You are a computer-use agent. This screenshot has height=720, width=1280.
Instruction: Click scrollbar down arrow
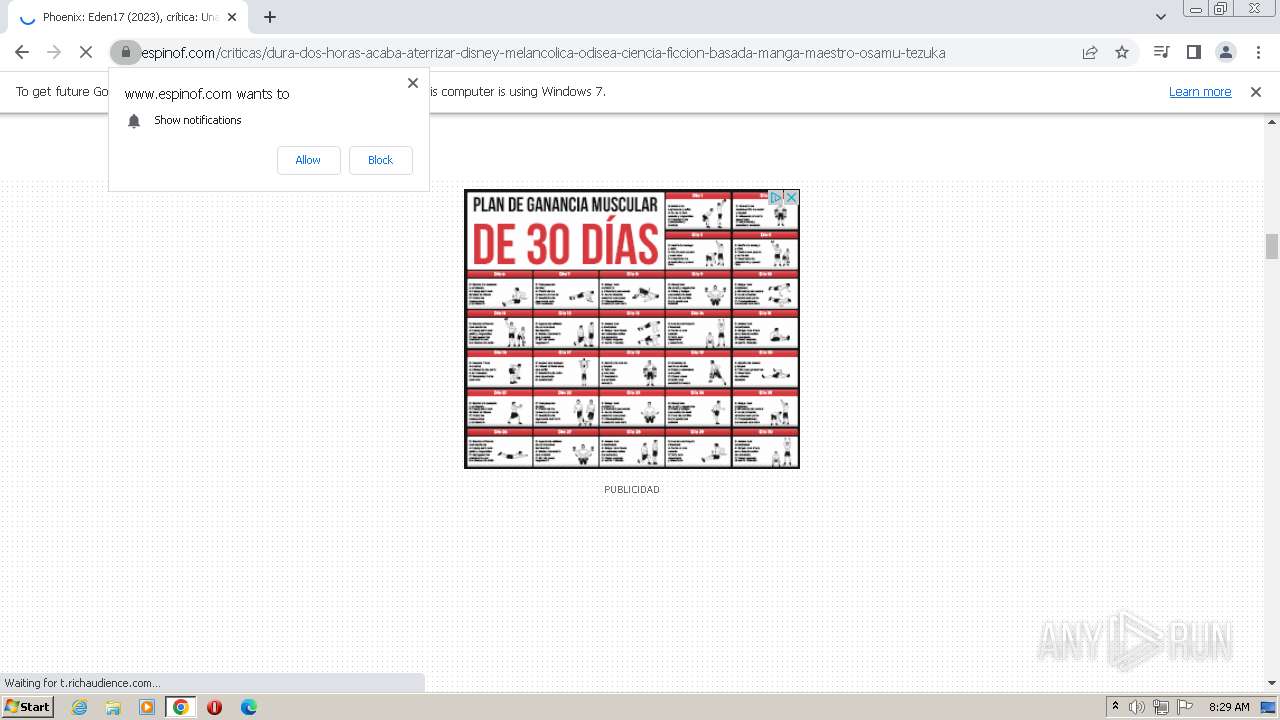coord(1272,683)
